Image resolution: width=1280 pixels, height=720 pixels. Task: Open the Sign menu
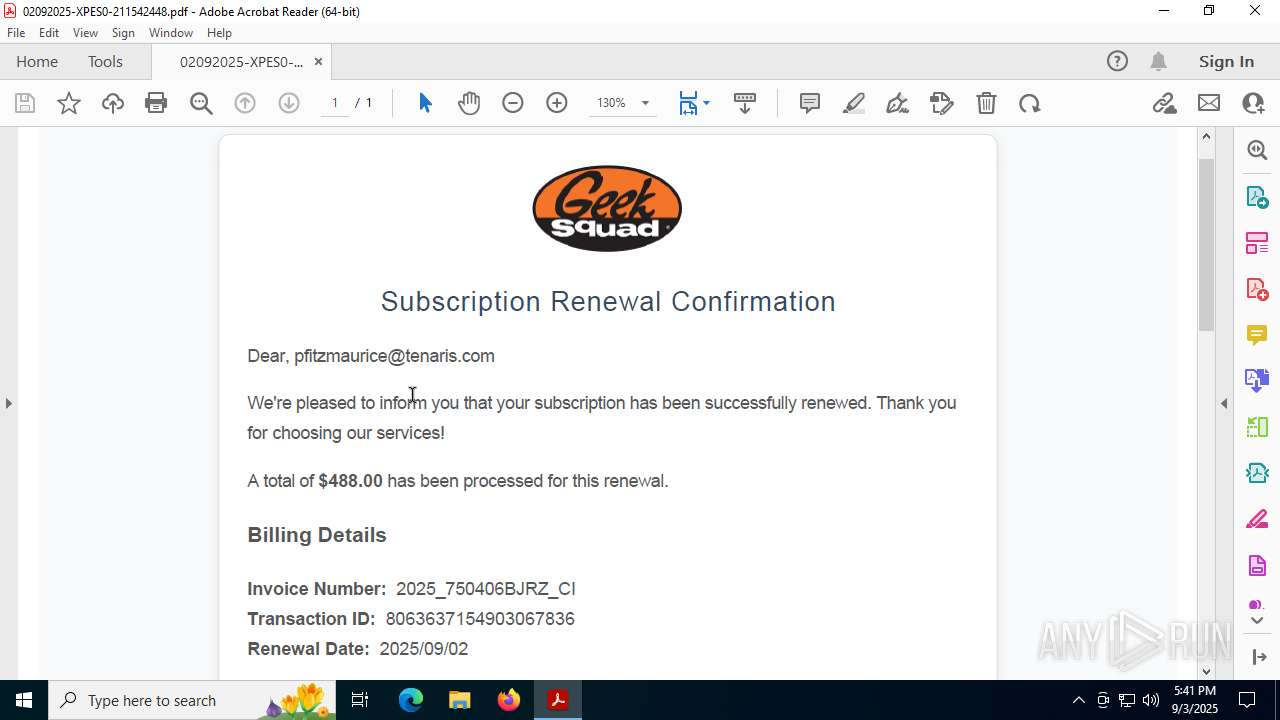124,33
